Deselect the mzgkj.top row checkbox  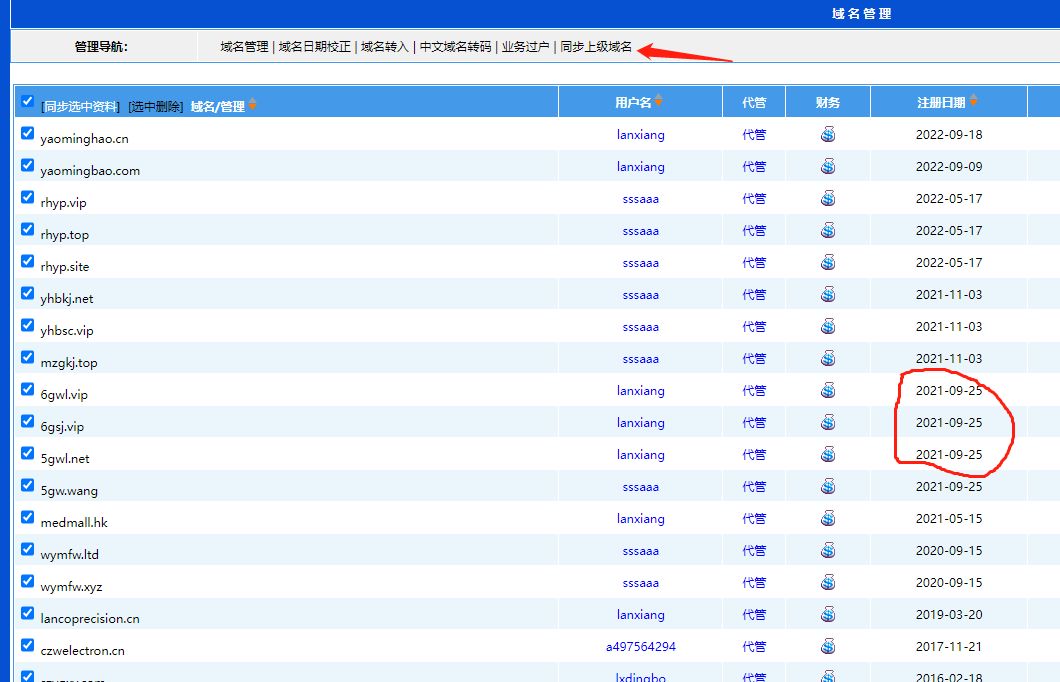pos(28,358)
